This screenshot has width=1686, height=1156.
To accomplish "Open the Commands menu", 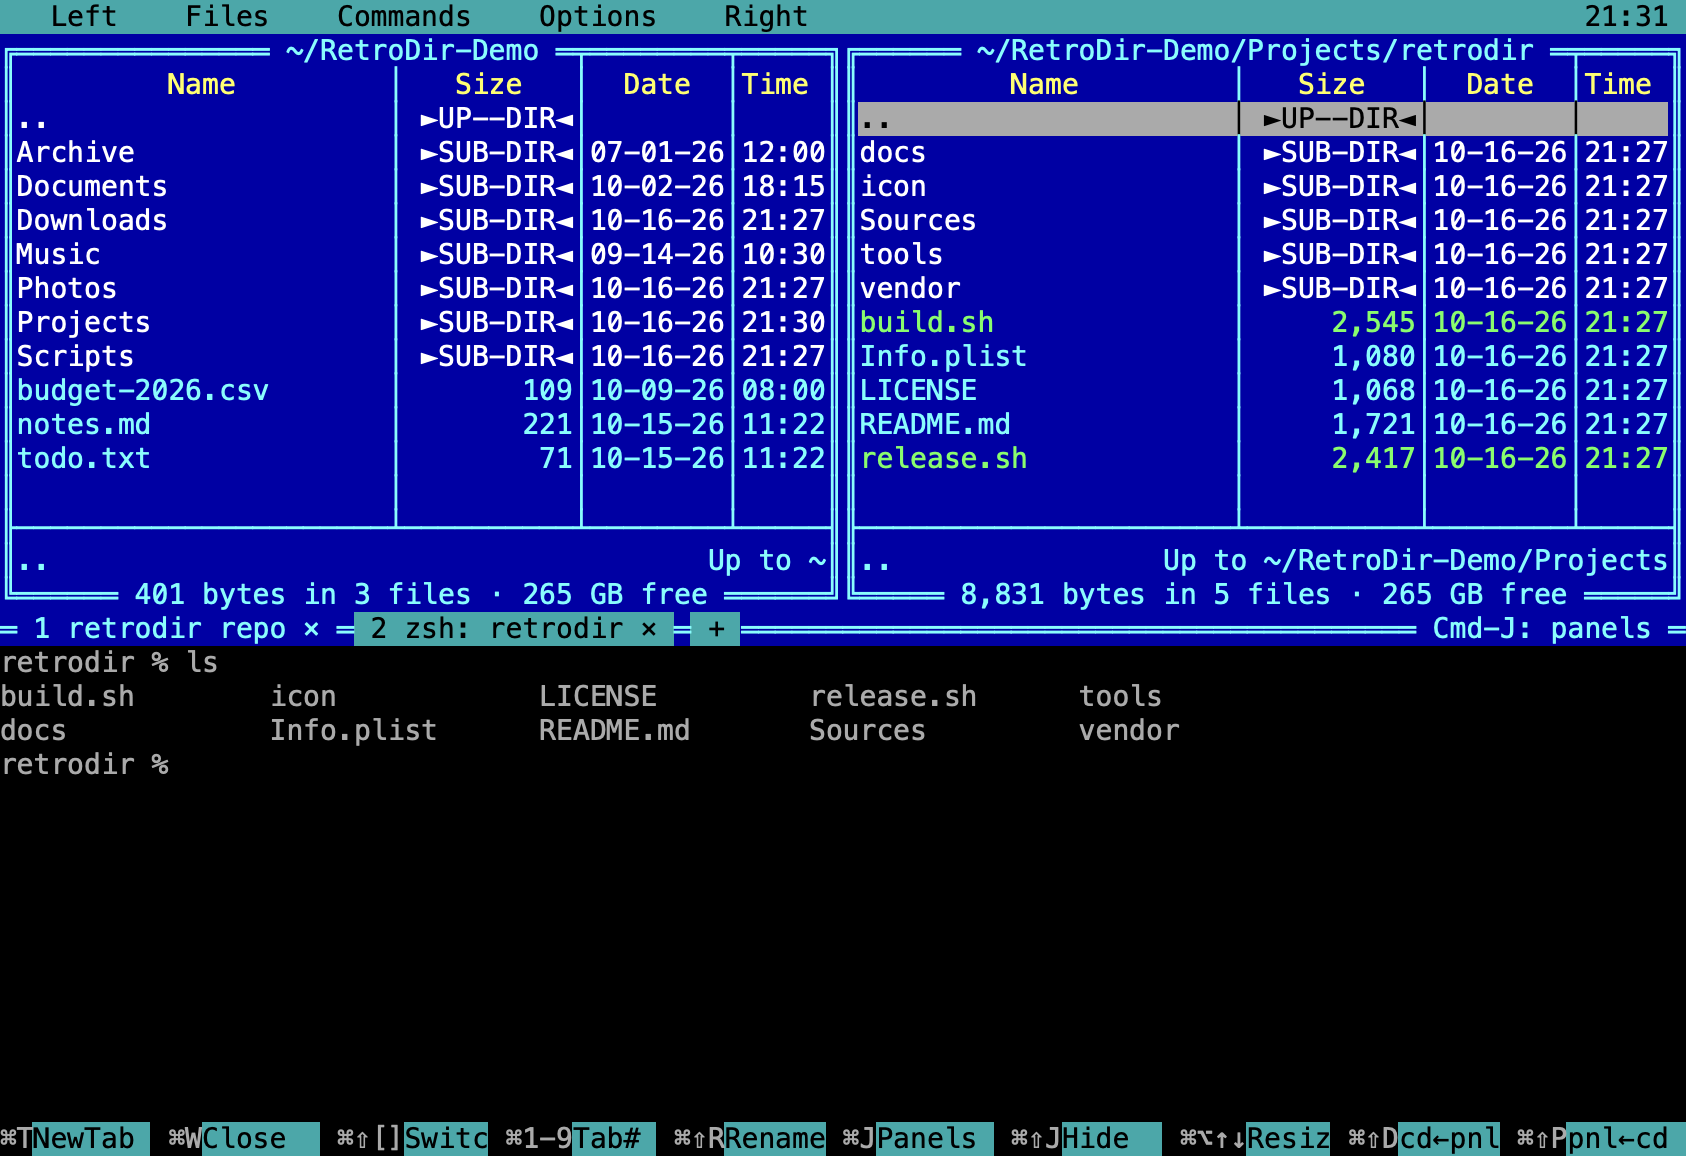I will pos(404,16).
